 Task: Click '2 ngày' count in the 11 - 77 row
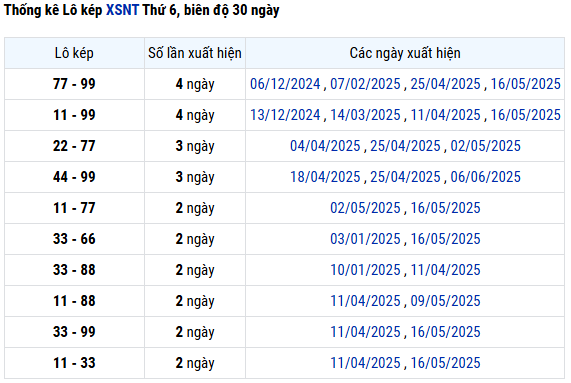click(195, 208)
